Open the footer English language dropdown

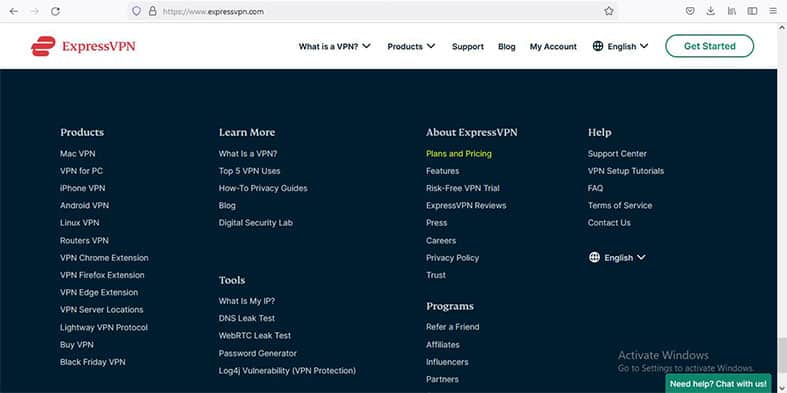[x=617, y=257]
